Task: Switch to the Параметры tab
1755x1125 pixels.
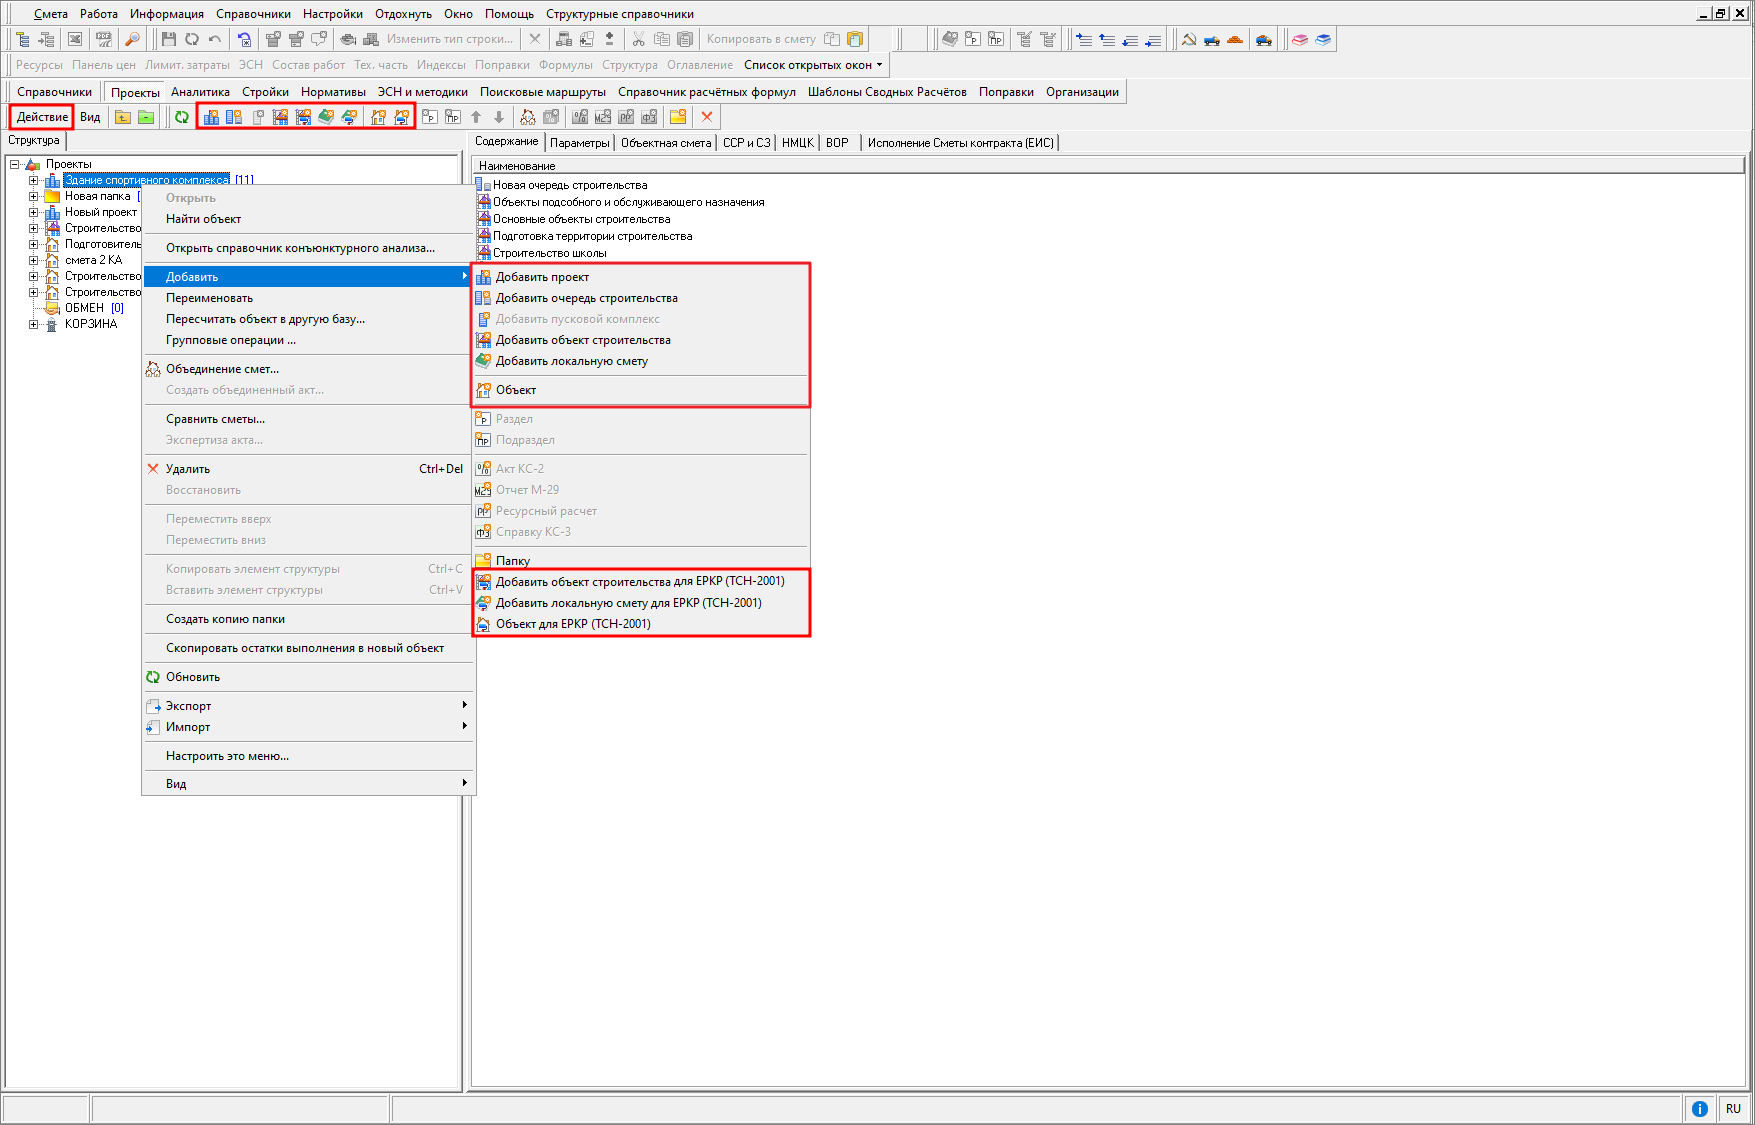Action: pyautogui.click(x=579, y=143)
